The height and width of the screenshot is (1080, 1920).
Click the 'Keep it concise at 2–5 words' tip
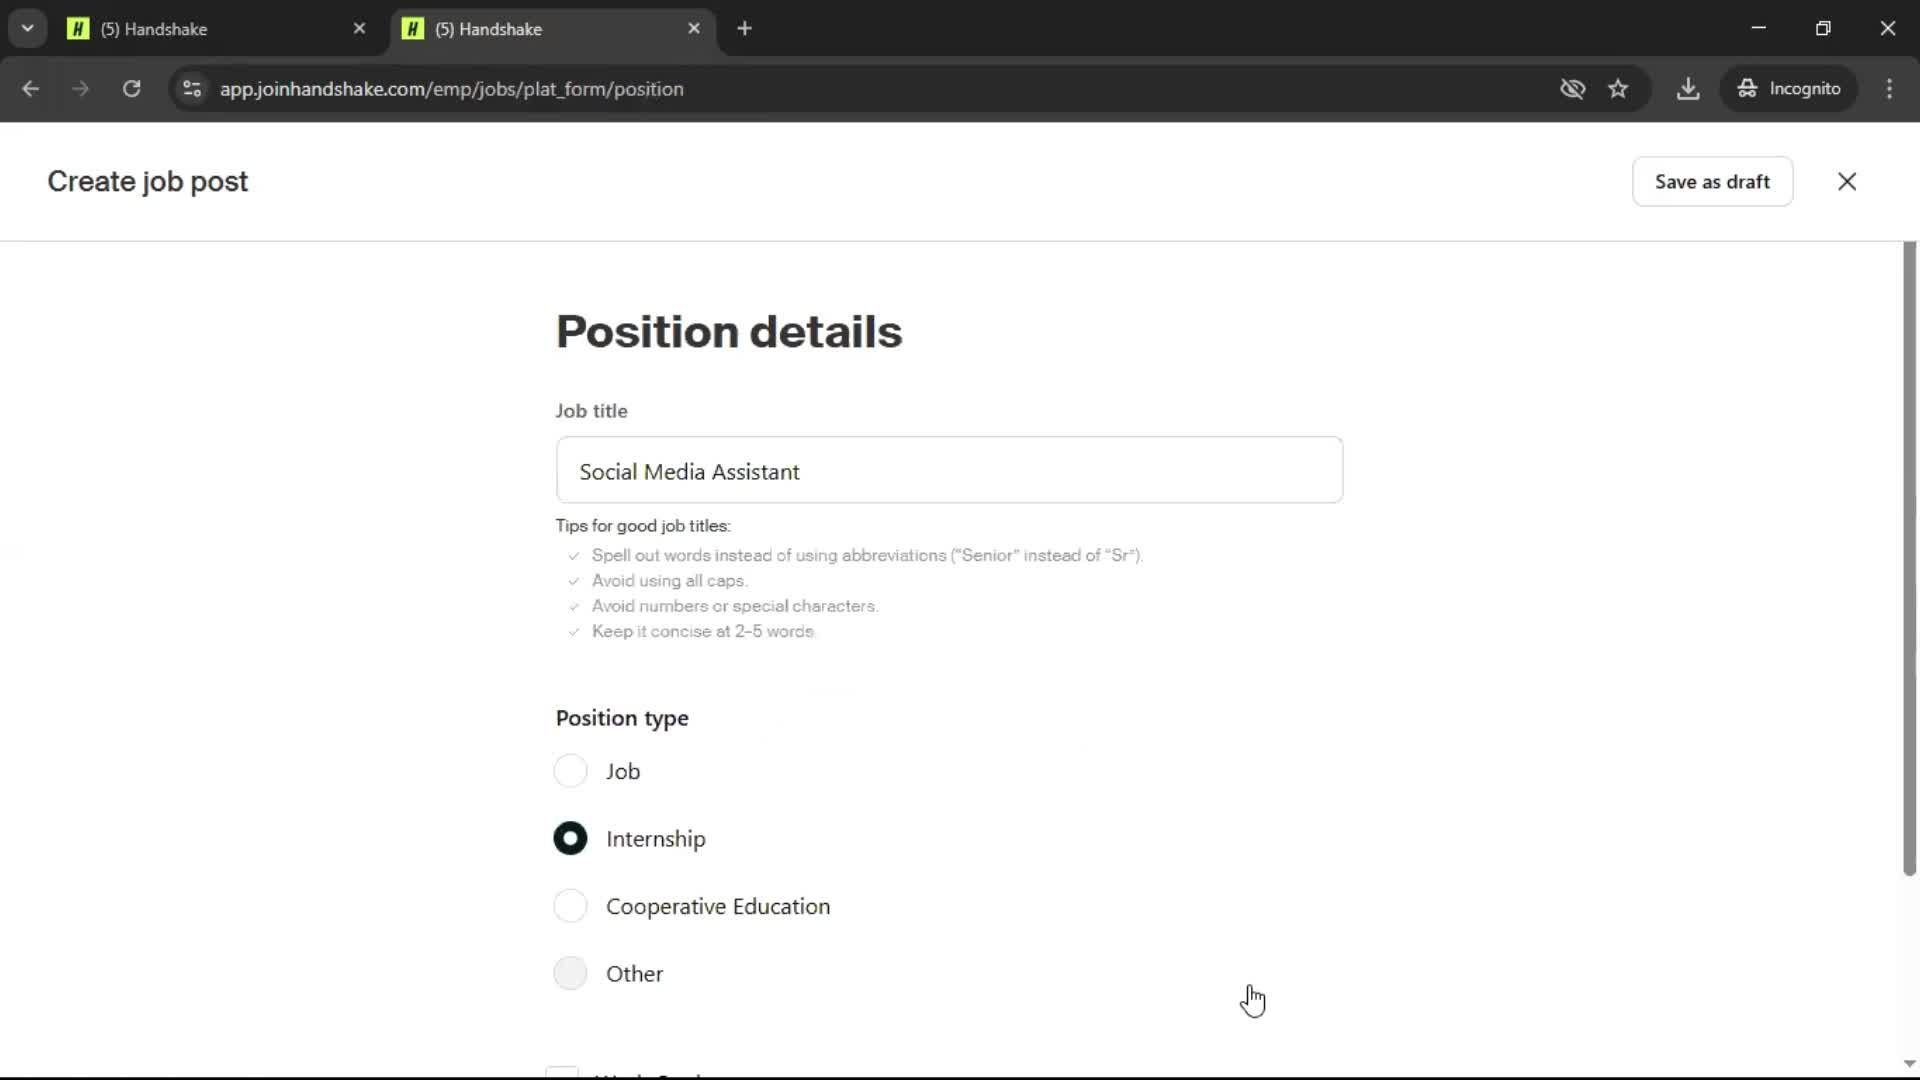click(x=703, y=631)
